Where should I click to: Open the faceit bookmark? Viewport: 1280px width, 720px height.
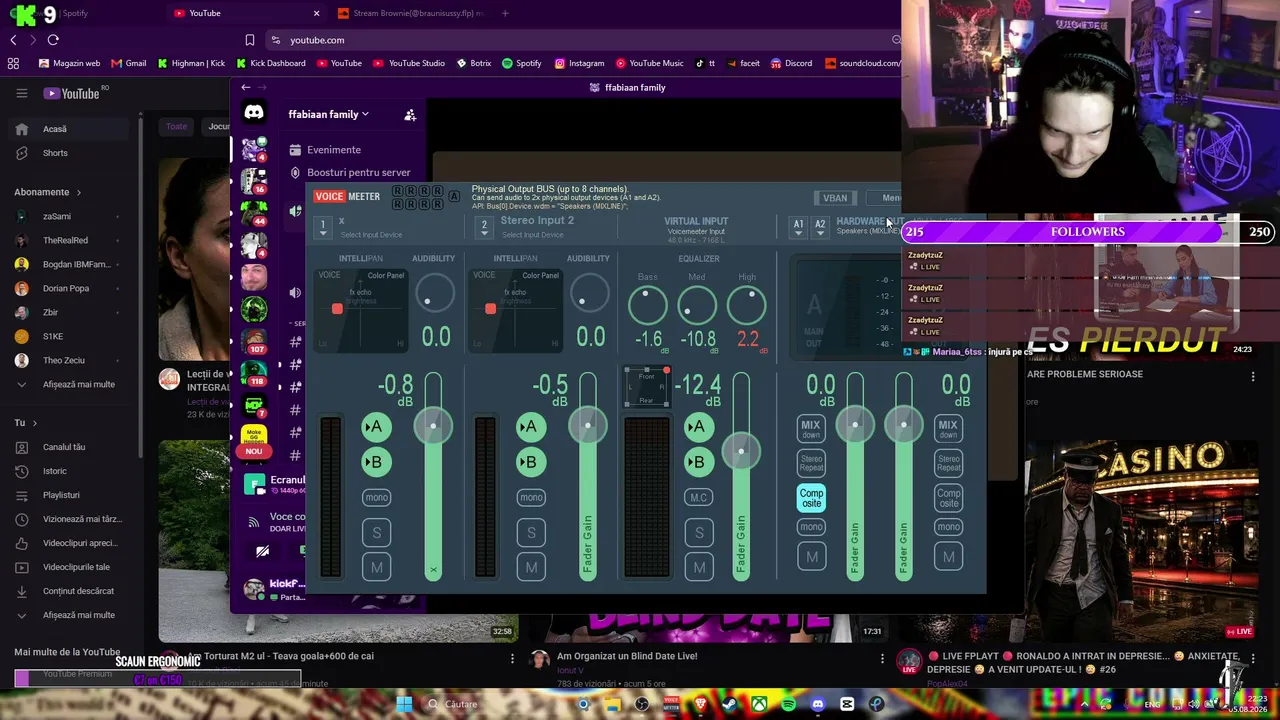point(742,63)
